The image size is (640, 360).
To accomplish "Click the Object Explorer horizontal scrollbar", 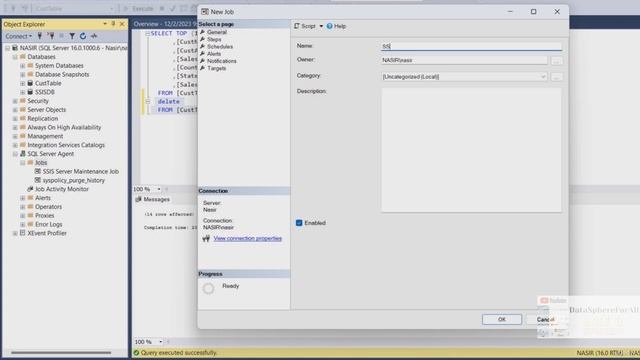I will [x=61, y=353].
